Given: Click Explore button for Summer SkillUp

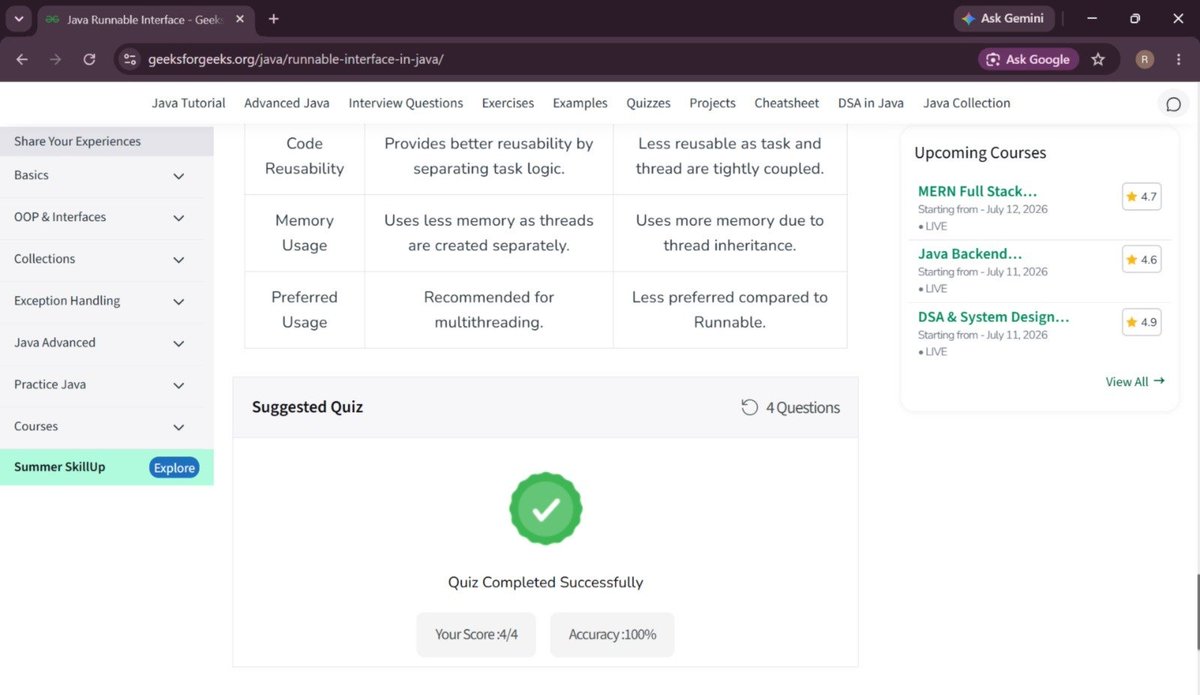Looking at the screenshot, I should (x=174, y=467).
